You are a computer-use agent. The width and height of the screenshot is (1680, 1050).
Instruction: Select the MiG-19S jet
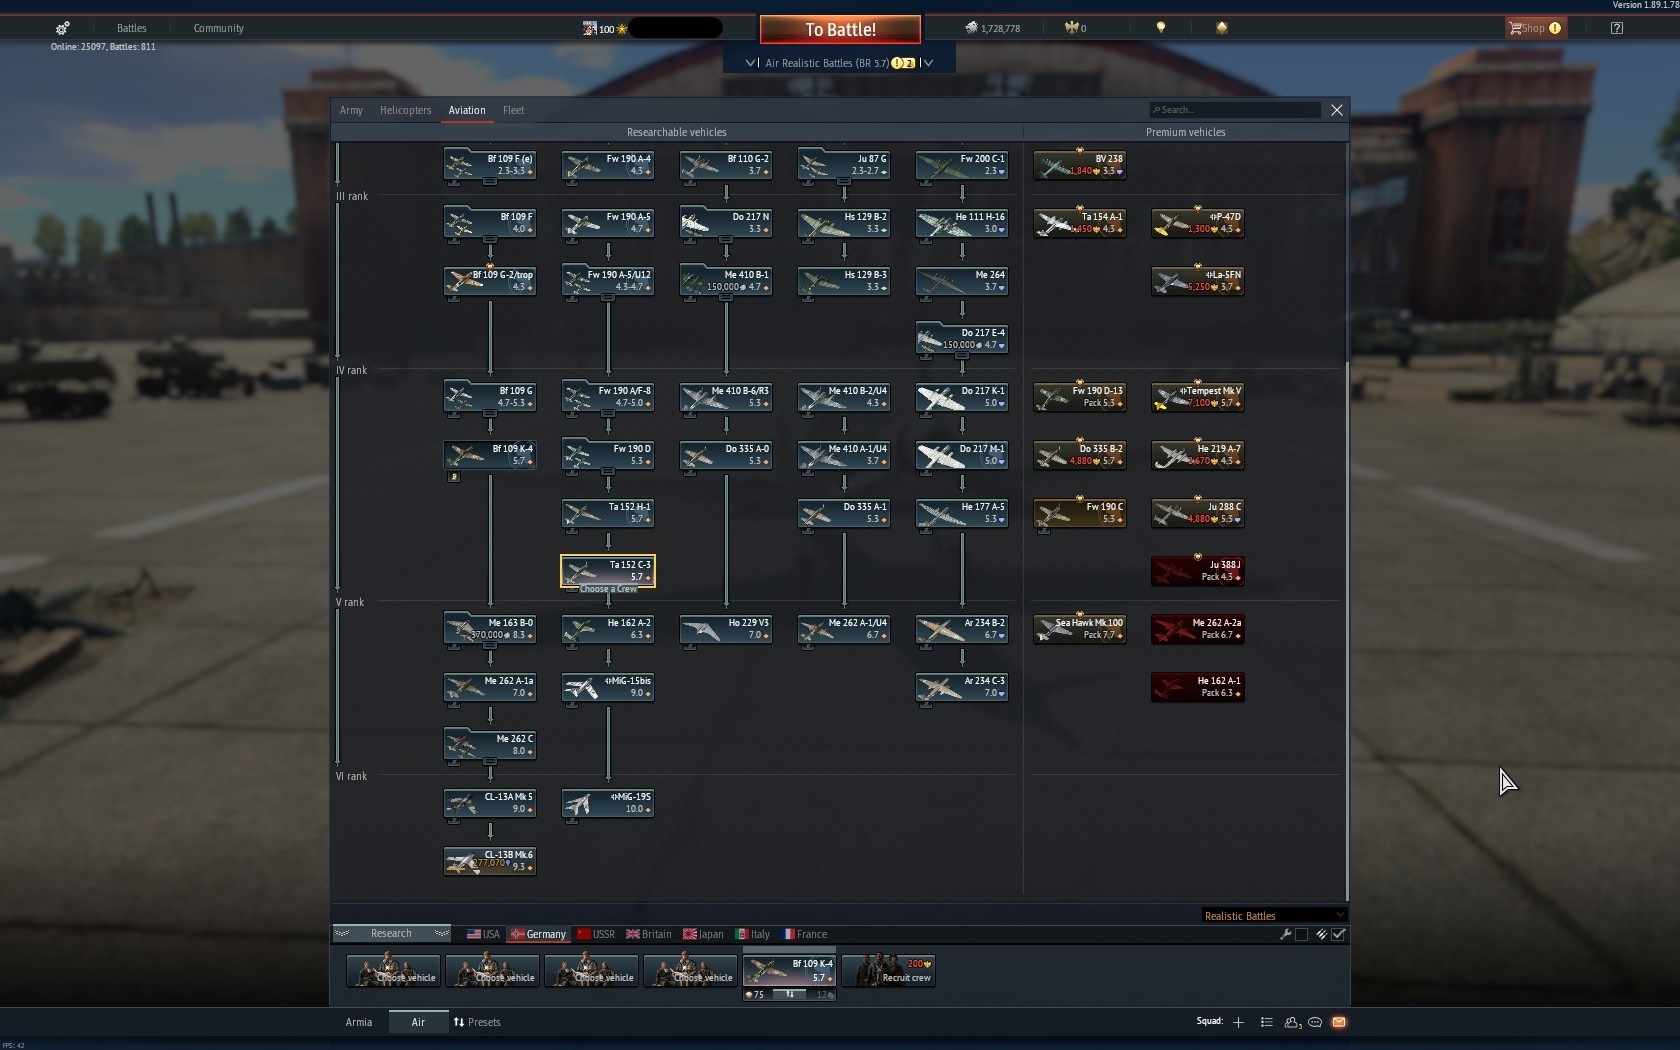[x=608, y=803]
